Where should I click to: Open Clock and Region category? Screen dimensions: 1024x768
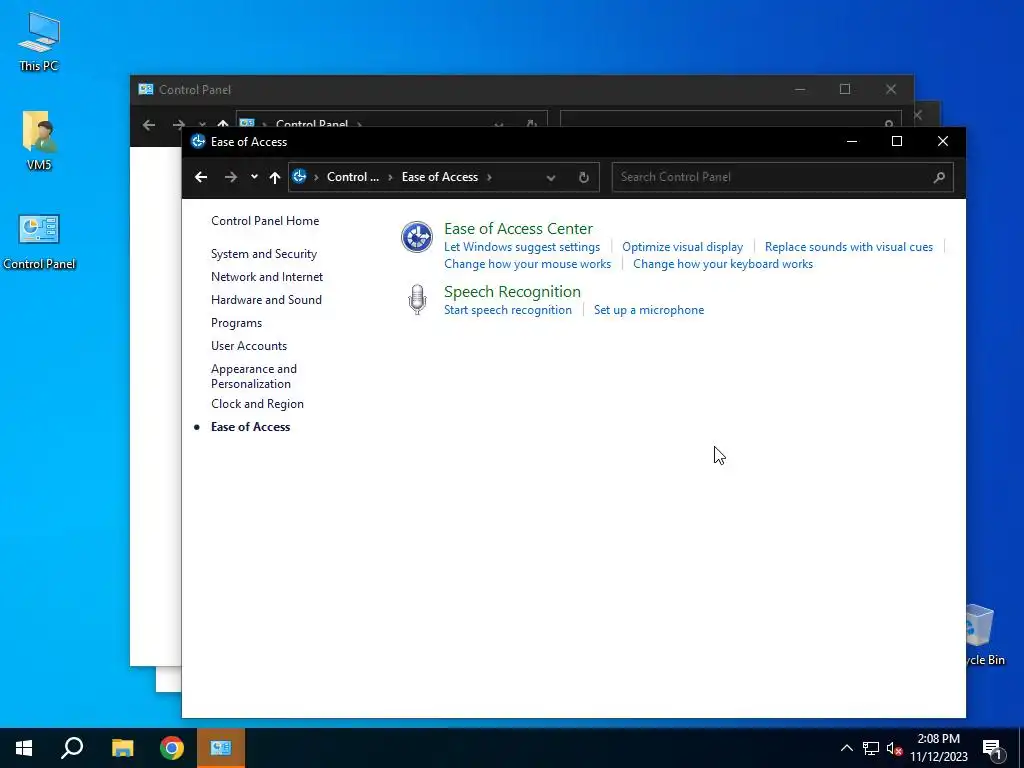(257, 404)
